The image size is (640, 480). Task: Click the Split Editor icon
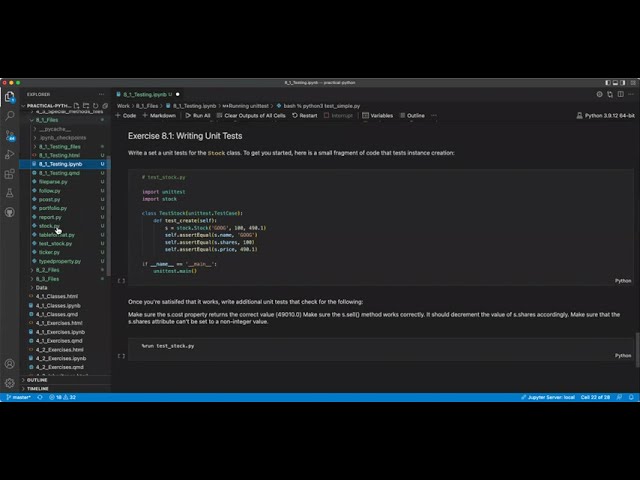coord(620,94)
